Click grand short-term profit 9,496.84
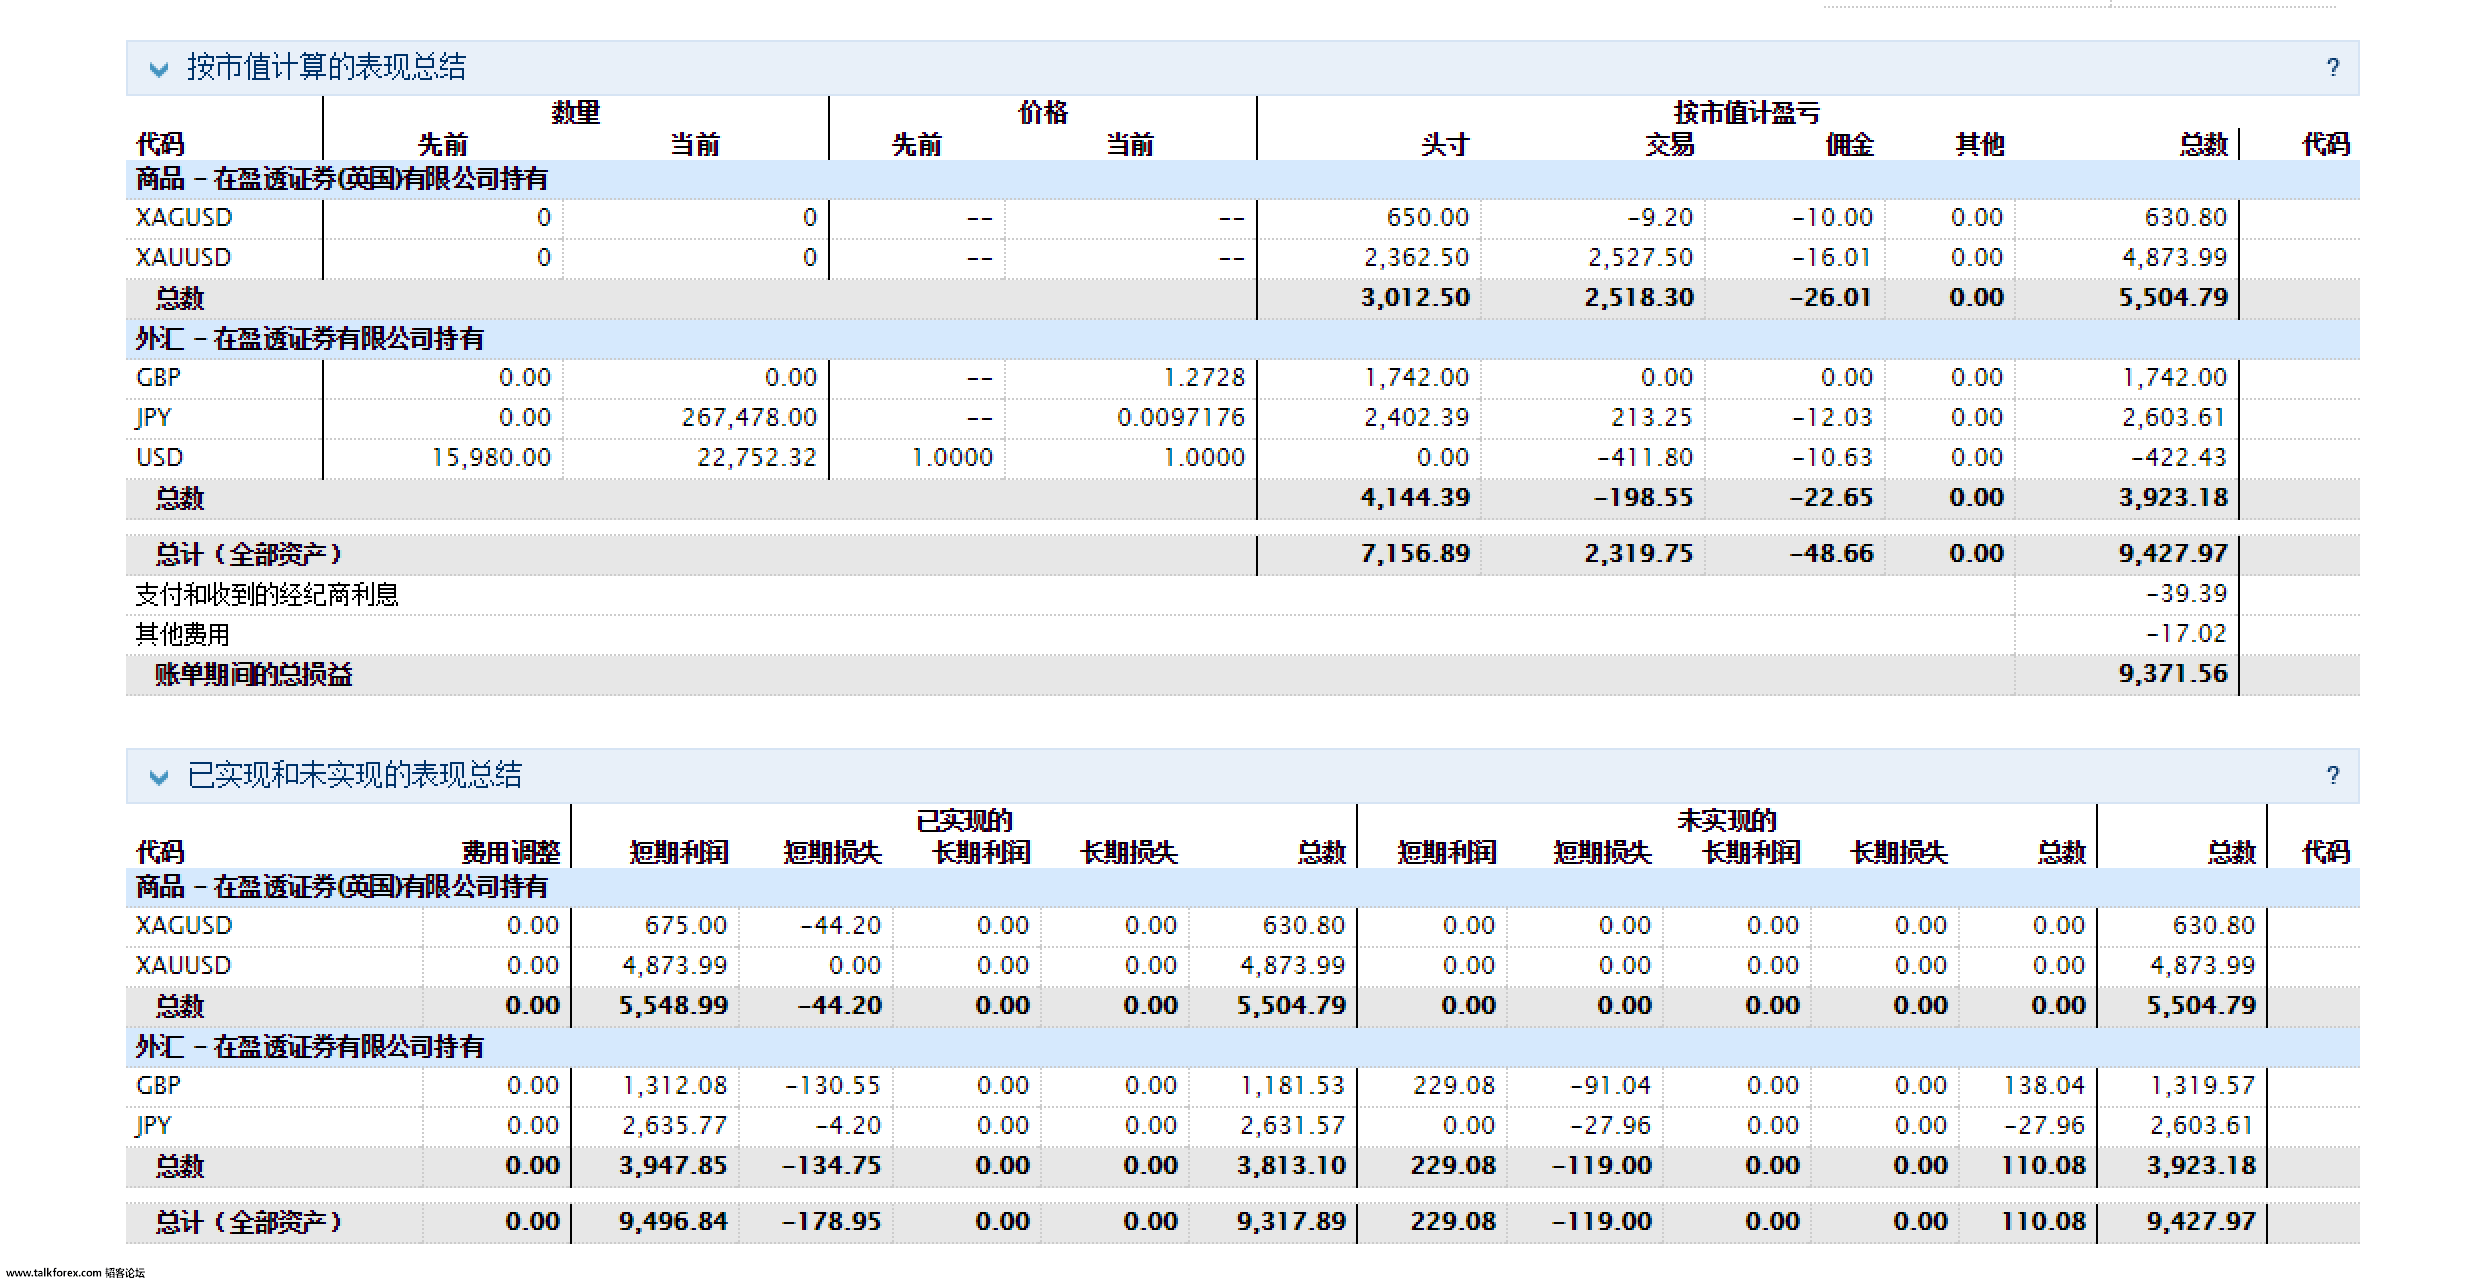Image resolution: width=2469 pixels, height=1283 pixels. tap(673, 1222)
